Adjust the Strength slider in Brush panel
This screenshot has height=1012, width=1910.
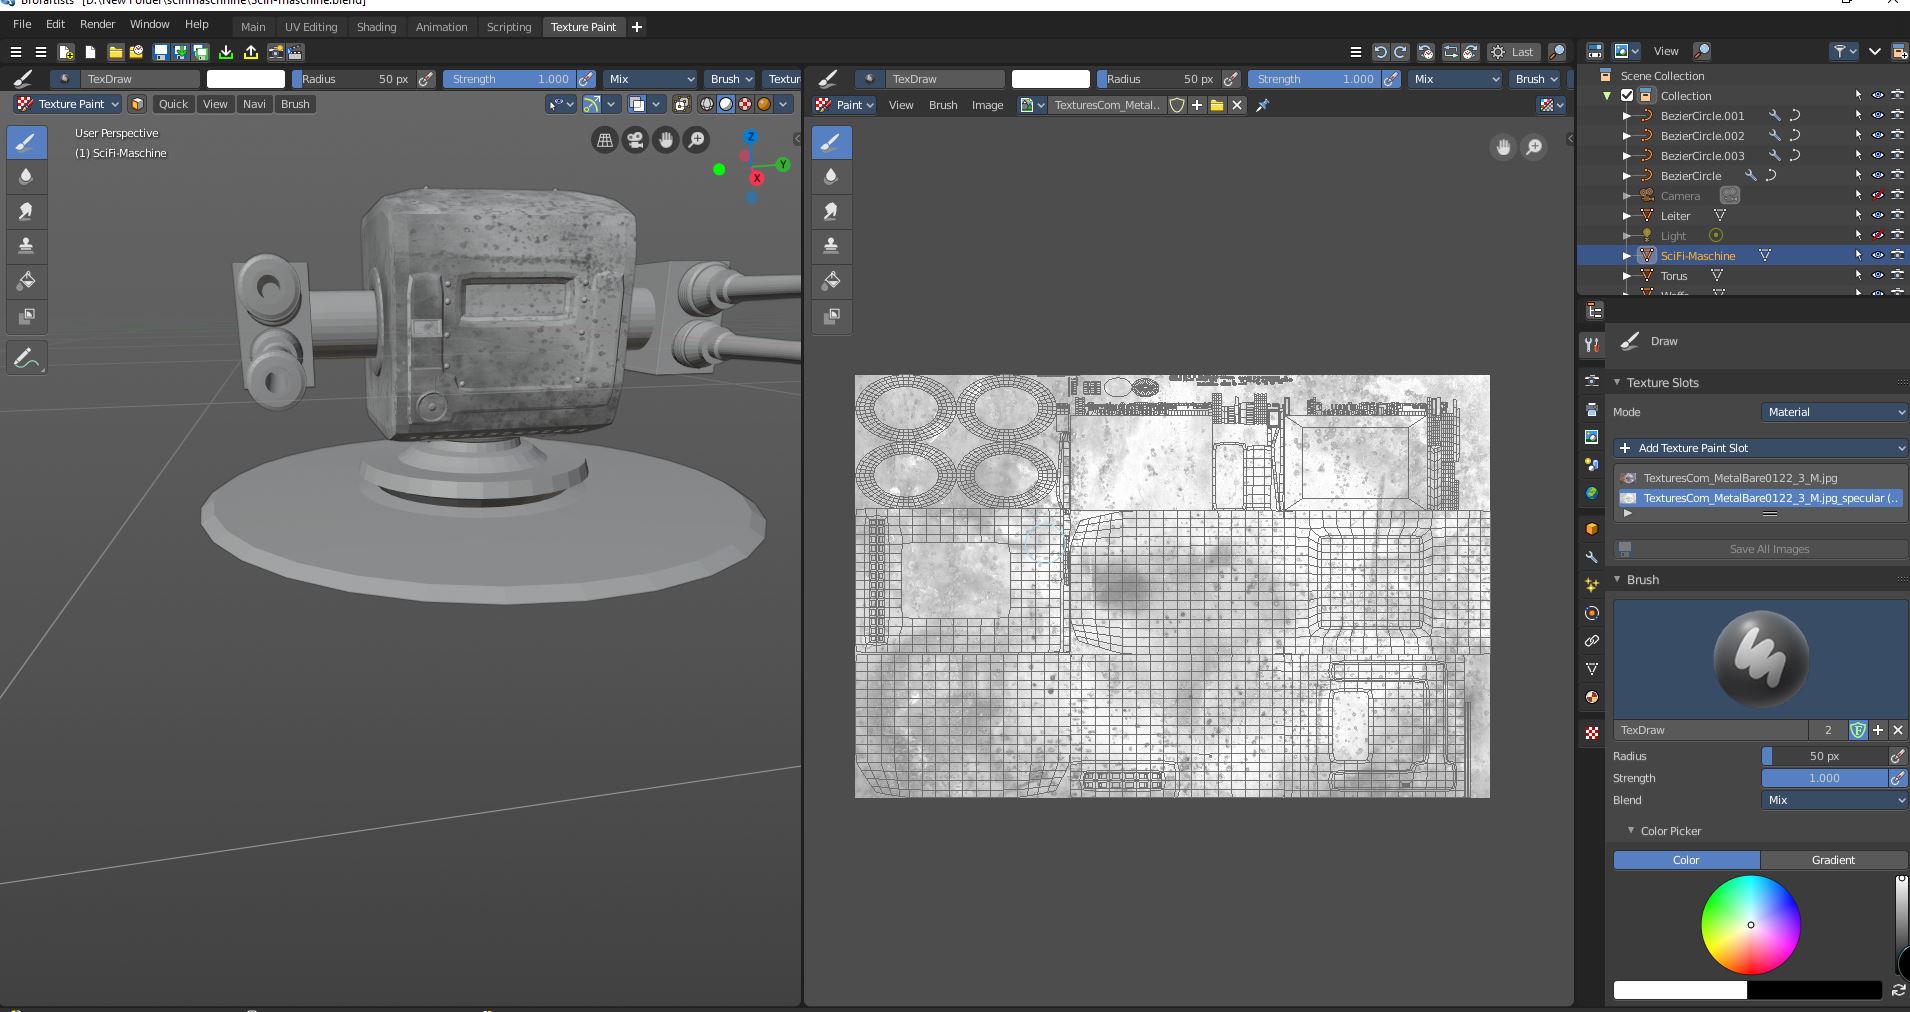click(x=1823, y=778)
